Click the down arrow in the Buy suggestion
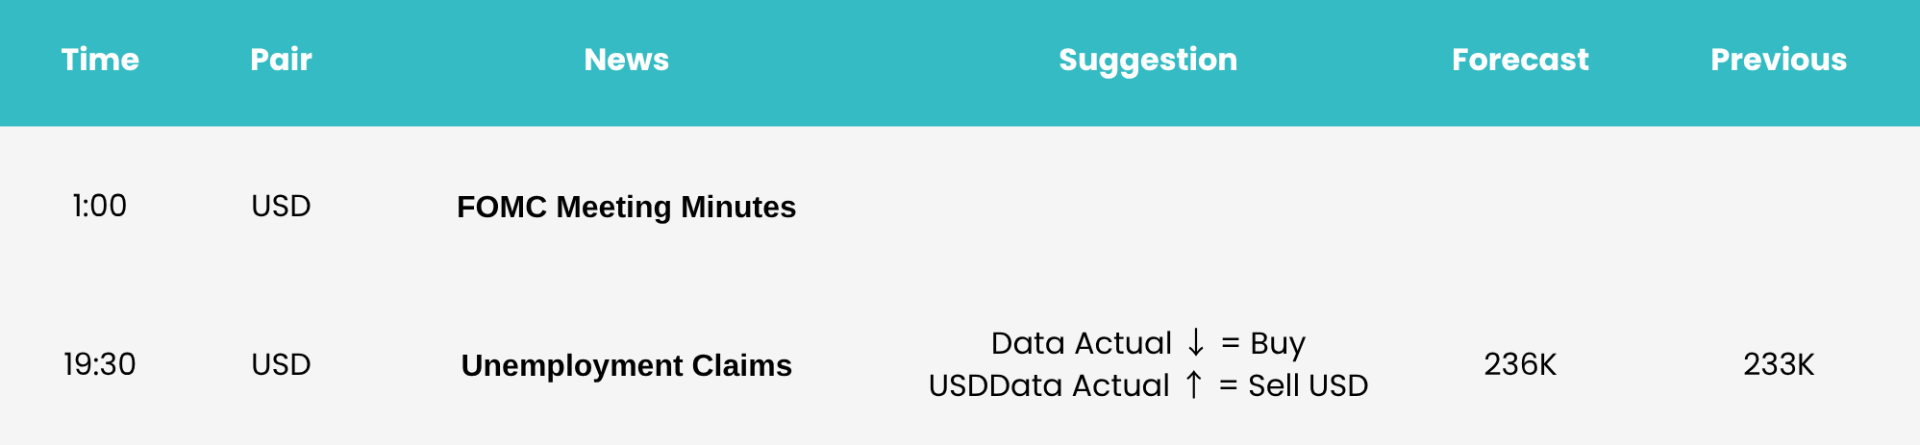The width and height of the screenshot is (1920, 445). 1196,343
